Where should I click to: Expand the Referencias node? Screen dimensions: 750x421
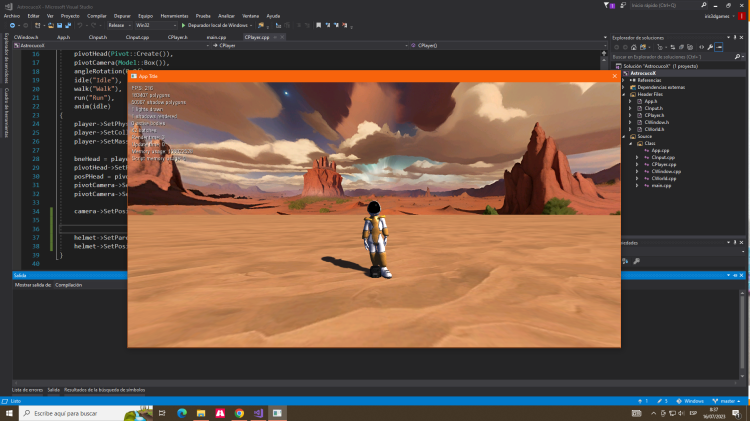click(624, 80)
